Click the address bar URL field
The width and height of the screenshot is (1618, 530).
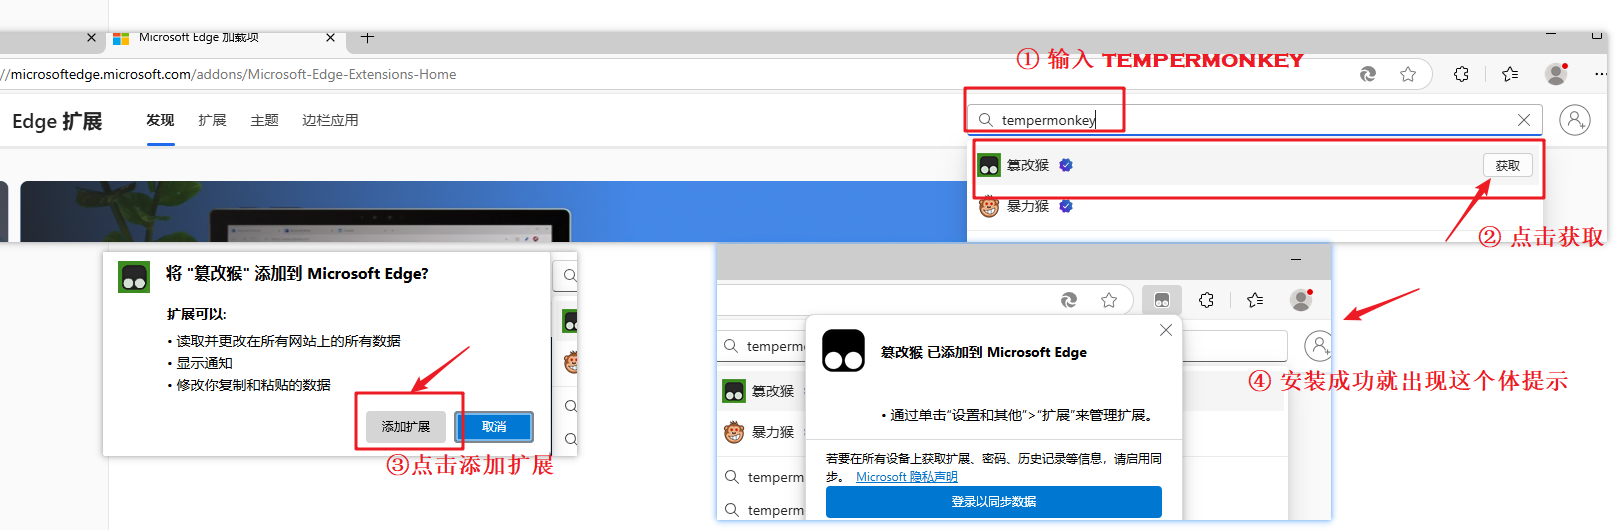coord(228,74)
